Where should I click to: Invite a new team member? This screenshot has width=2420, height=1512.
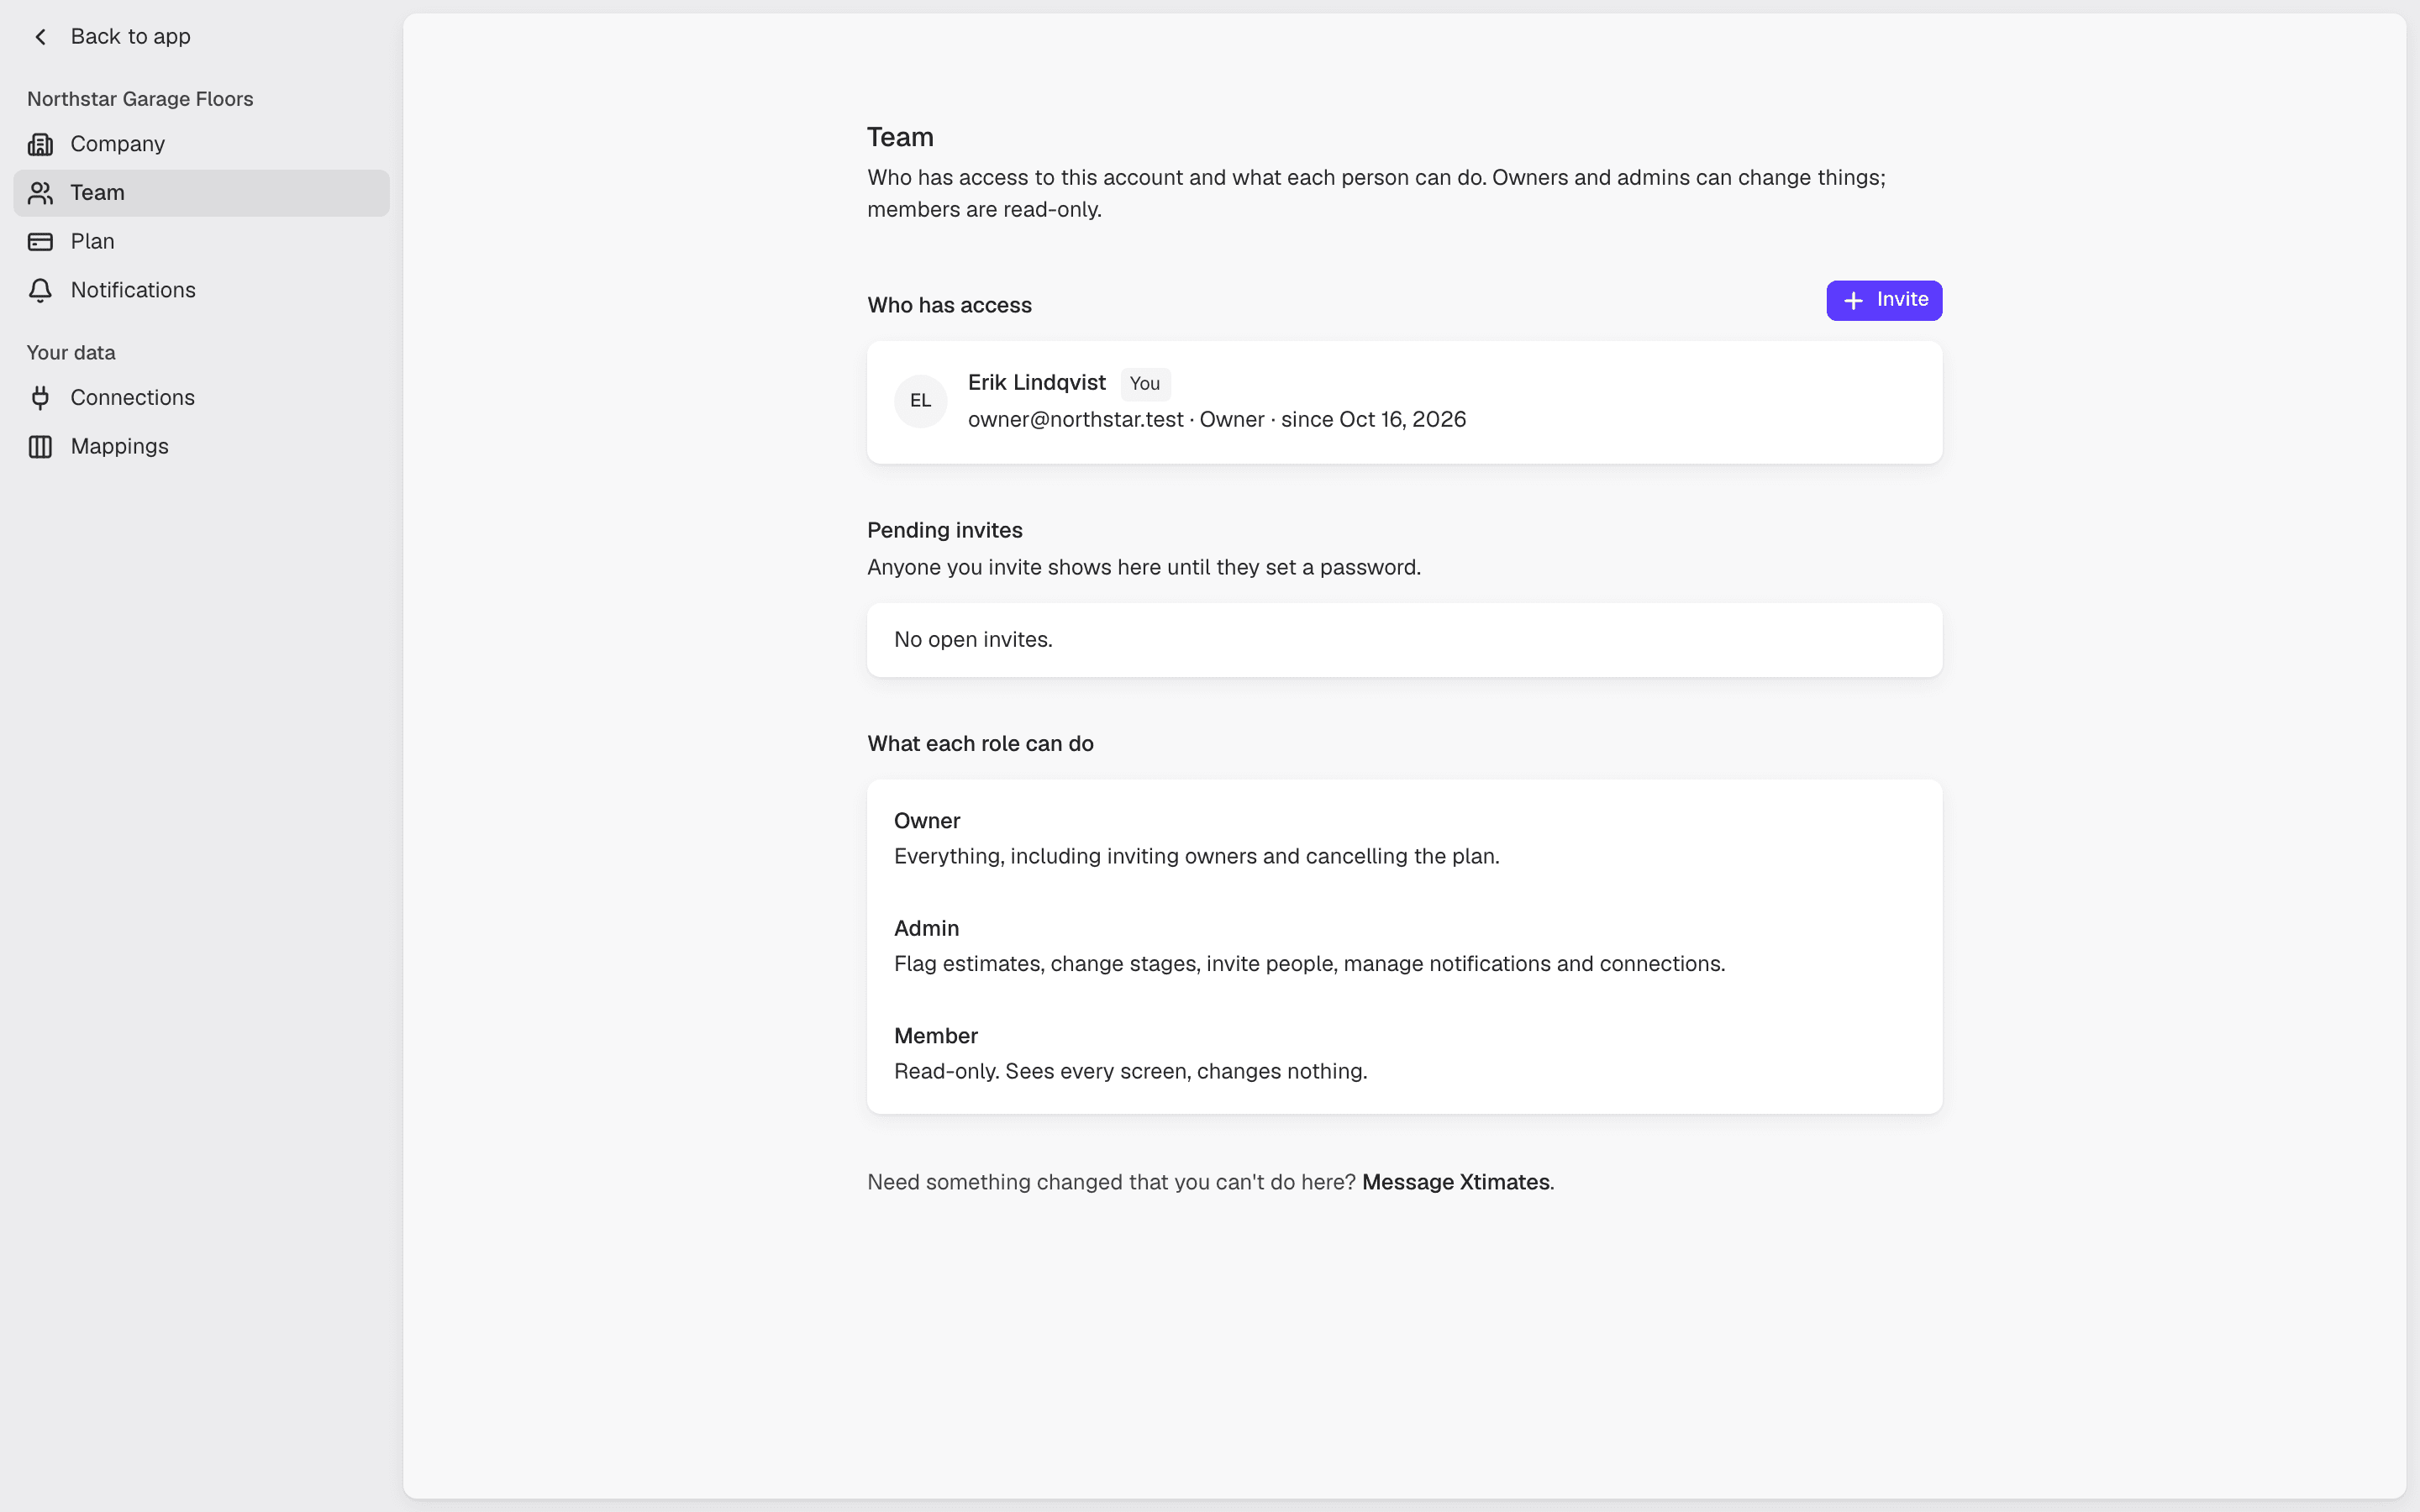(x=1884, y=300)
